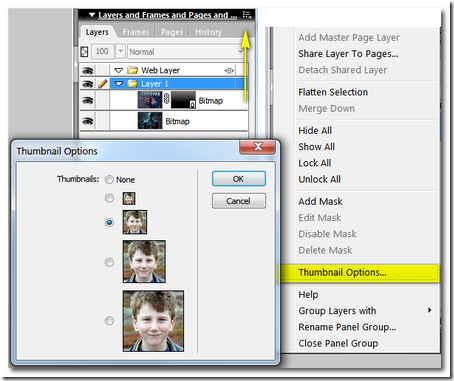Click the mask link chain icon
Viewport: 454px width, 381px height.
[x=167, y=99]
